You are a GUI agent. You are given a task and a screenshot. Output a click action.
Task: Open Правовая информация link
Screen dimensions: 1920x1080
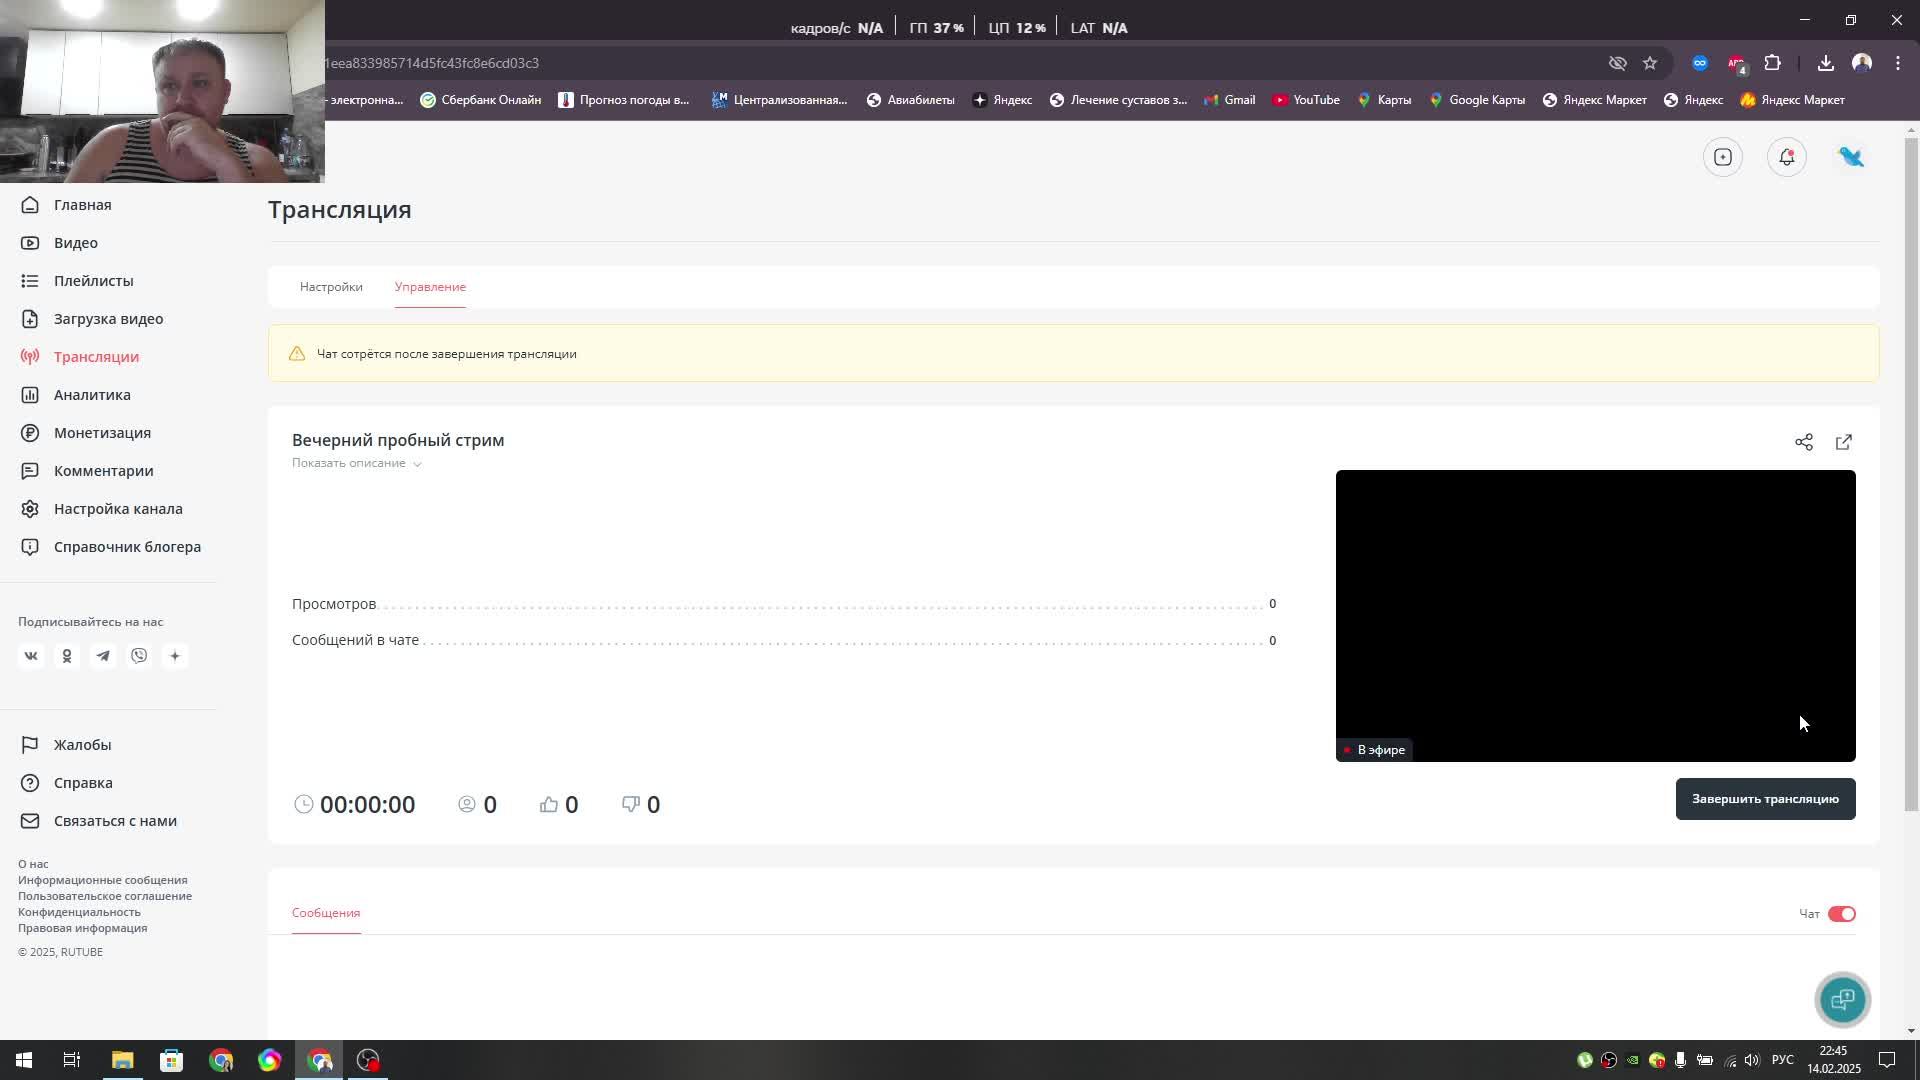coord(83,928)
